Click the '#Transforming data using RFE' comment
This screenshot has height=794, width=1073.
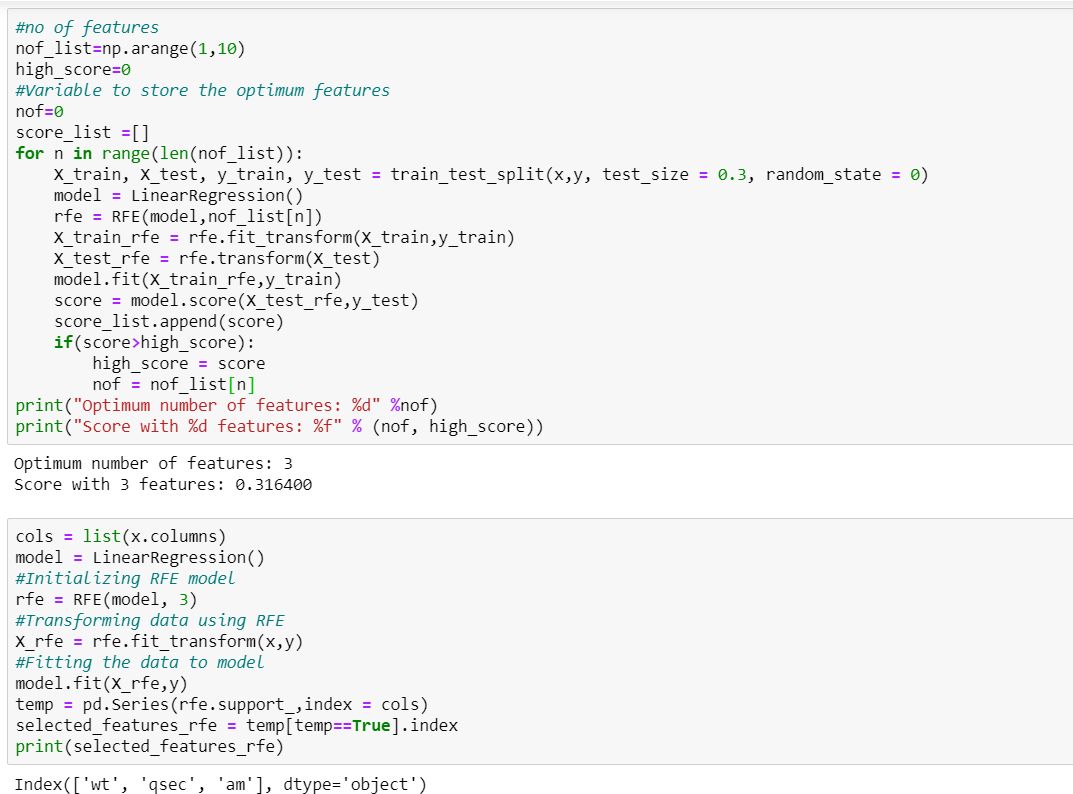click(150, 620)
